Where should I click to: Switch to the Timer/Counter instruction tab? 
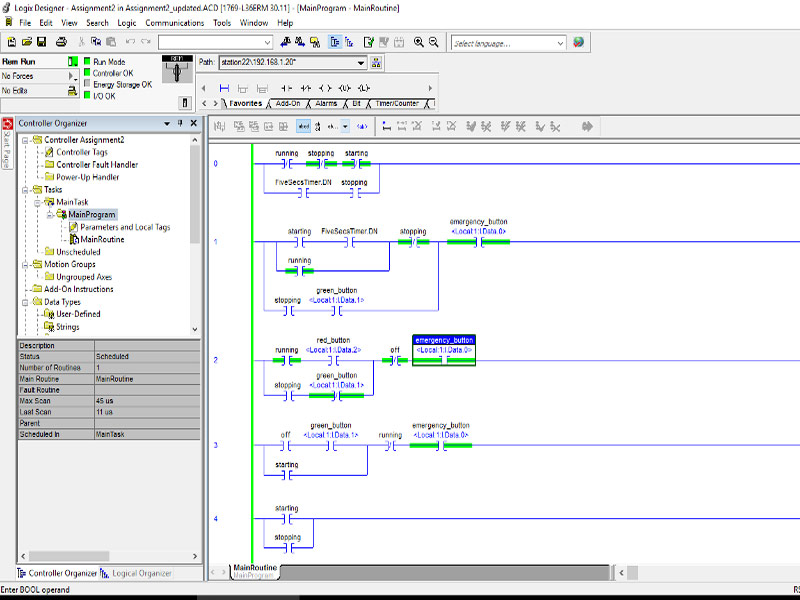coord(397,104)
